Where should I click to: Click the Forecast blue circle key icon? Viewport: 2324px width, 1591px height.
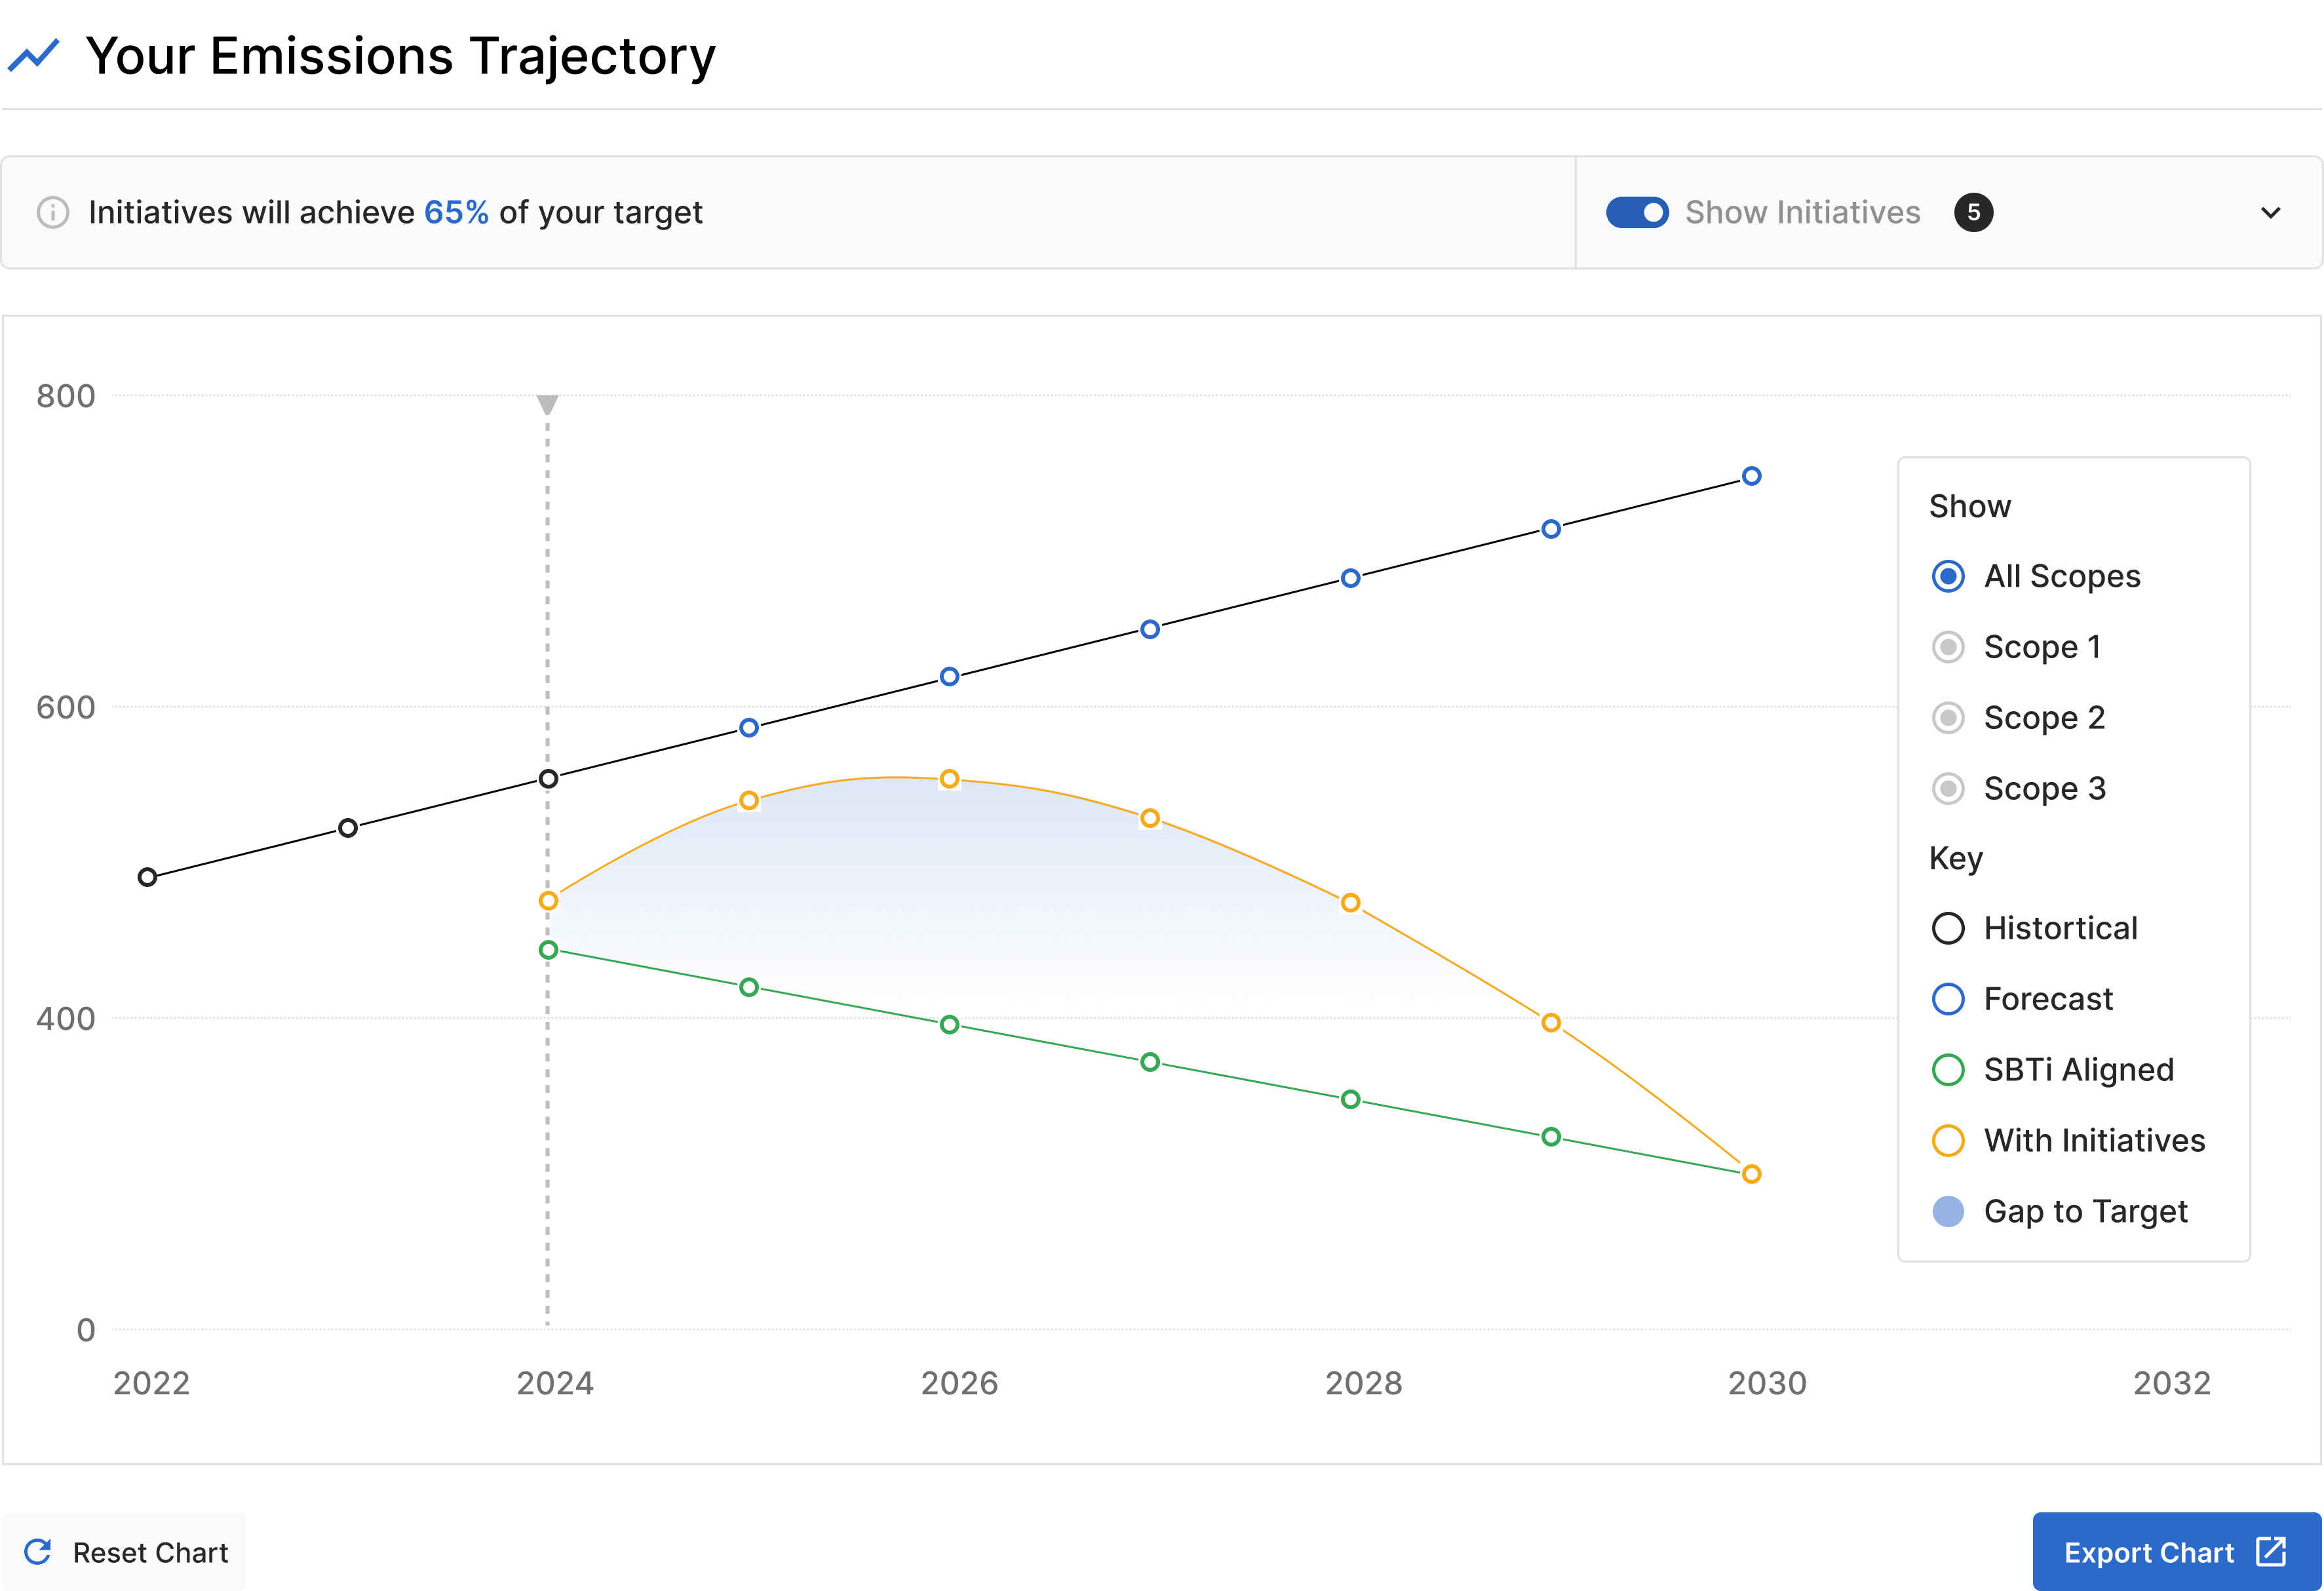1947,999
